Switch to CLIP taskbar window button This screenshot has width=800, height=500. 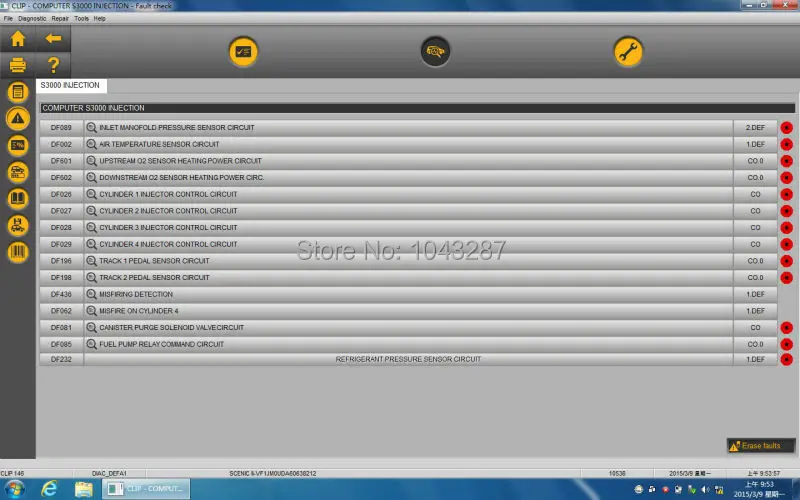click(146, 489)
